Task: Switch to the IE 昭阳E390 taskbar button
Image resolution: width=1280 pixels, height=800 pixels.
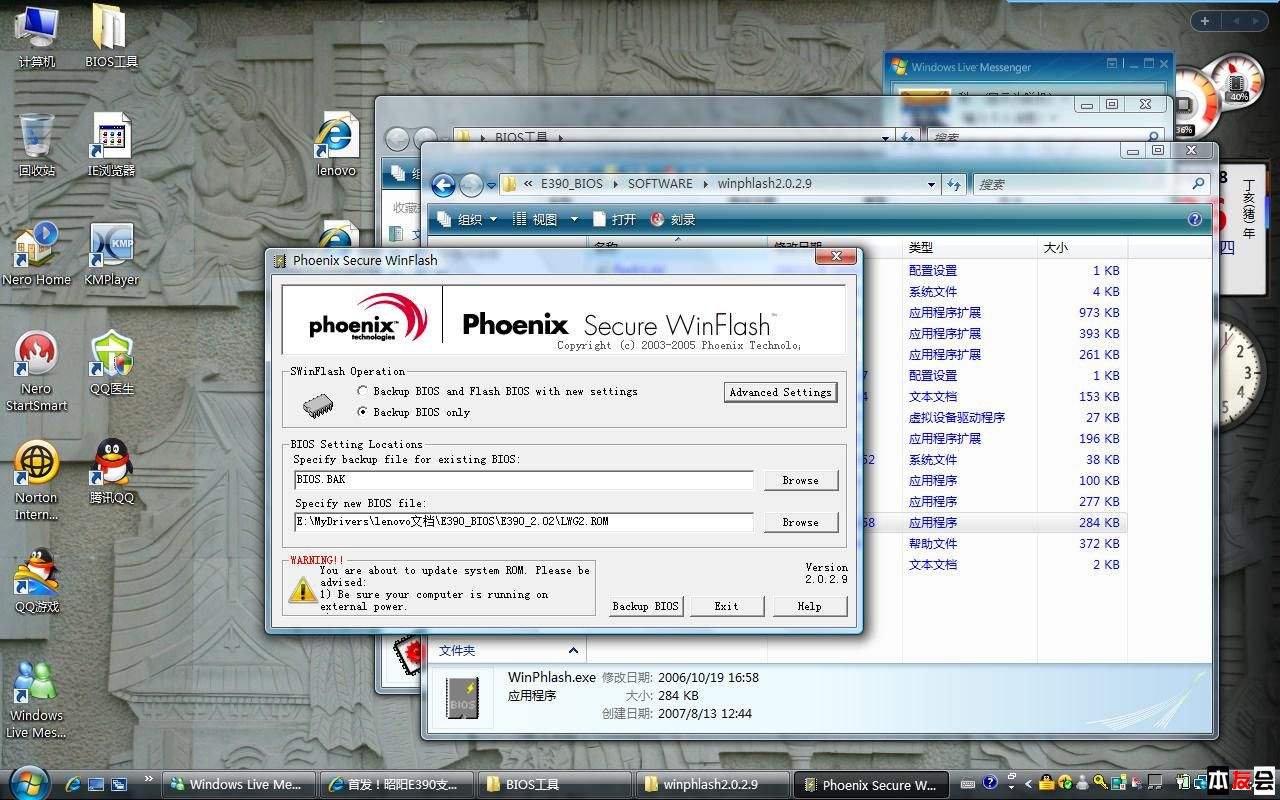Action: coord(397,784)
